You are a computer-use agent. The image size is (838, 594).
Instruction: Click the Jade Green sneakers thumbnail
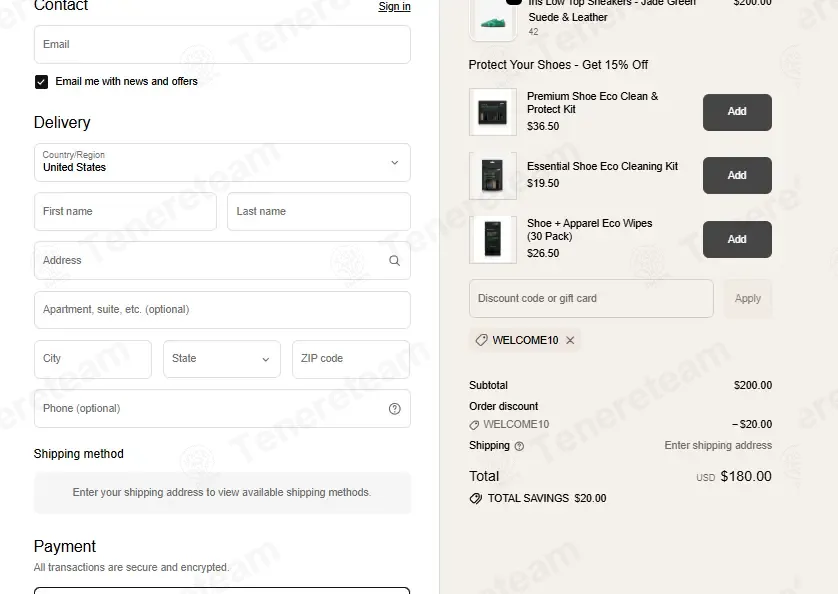[493, 20]
